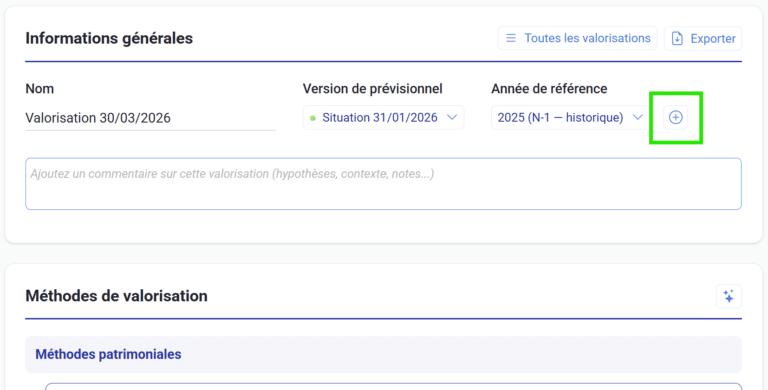Click the plus circle icon beside reference year
Image resolution: width=768 pixels, height=390 pixels.
(x=675, y=118)
